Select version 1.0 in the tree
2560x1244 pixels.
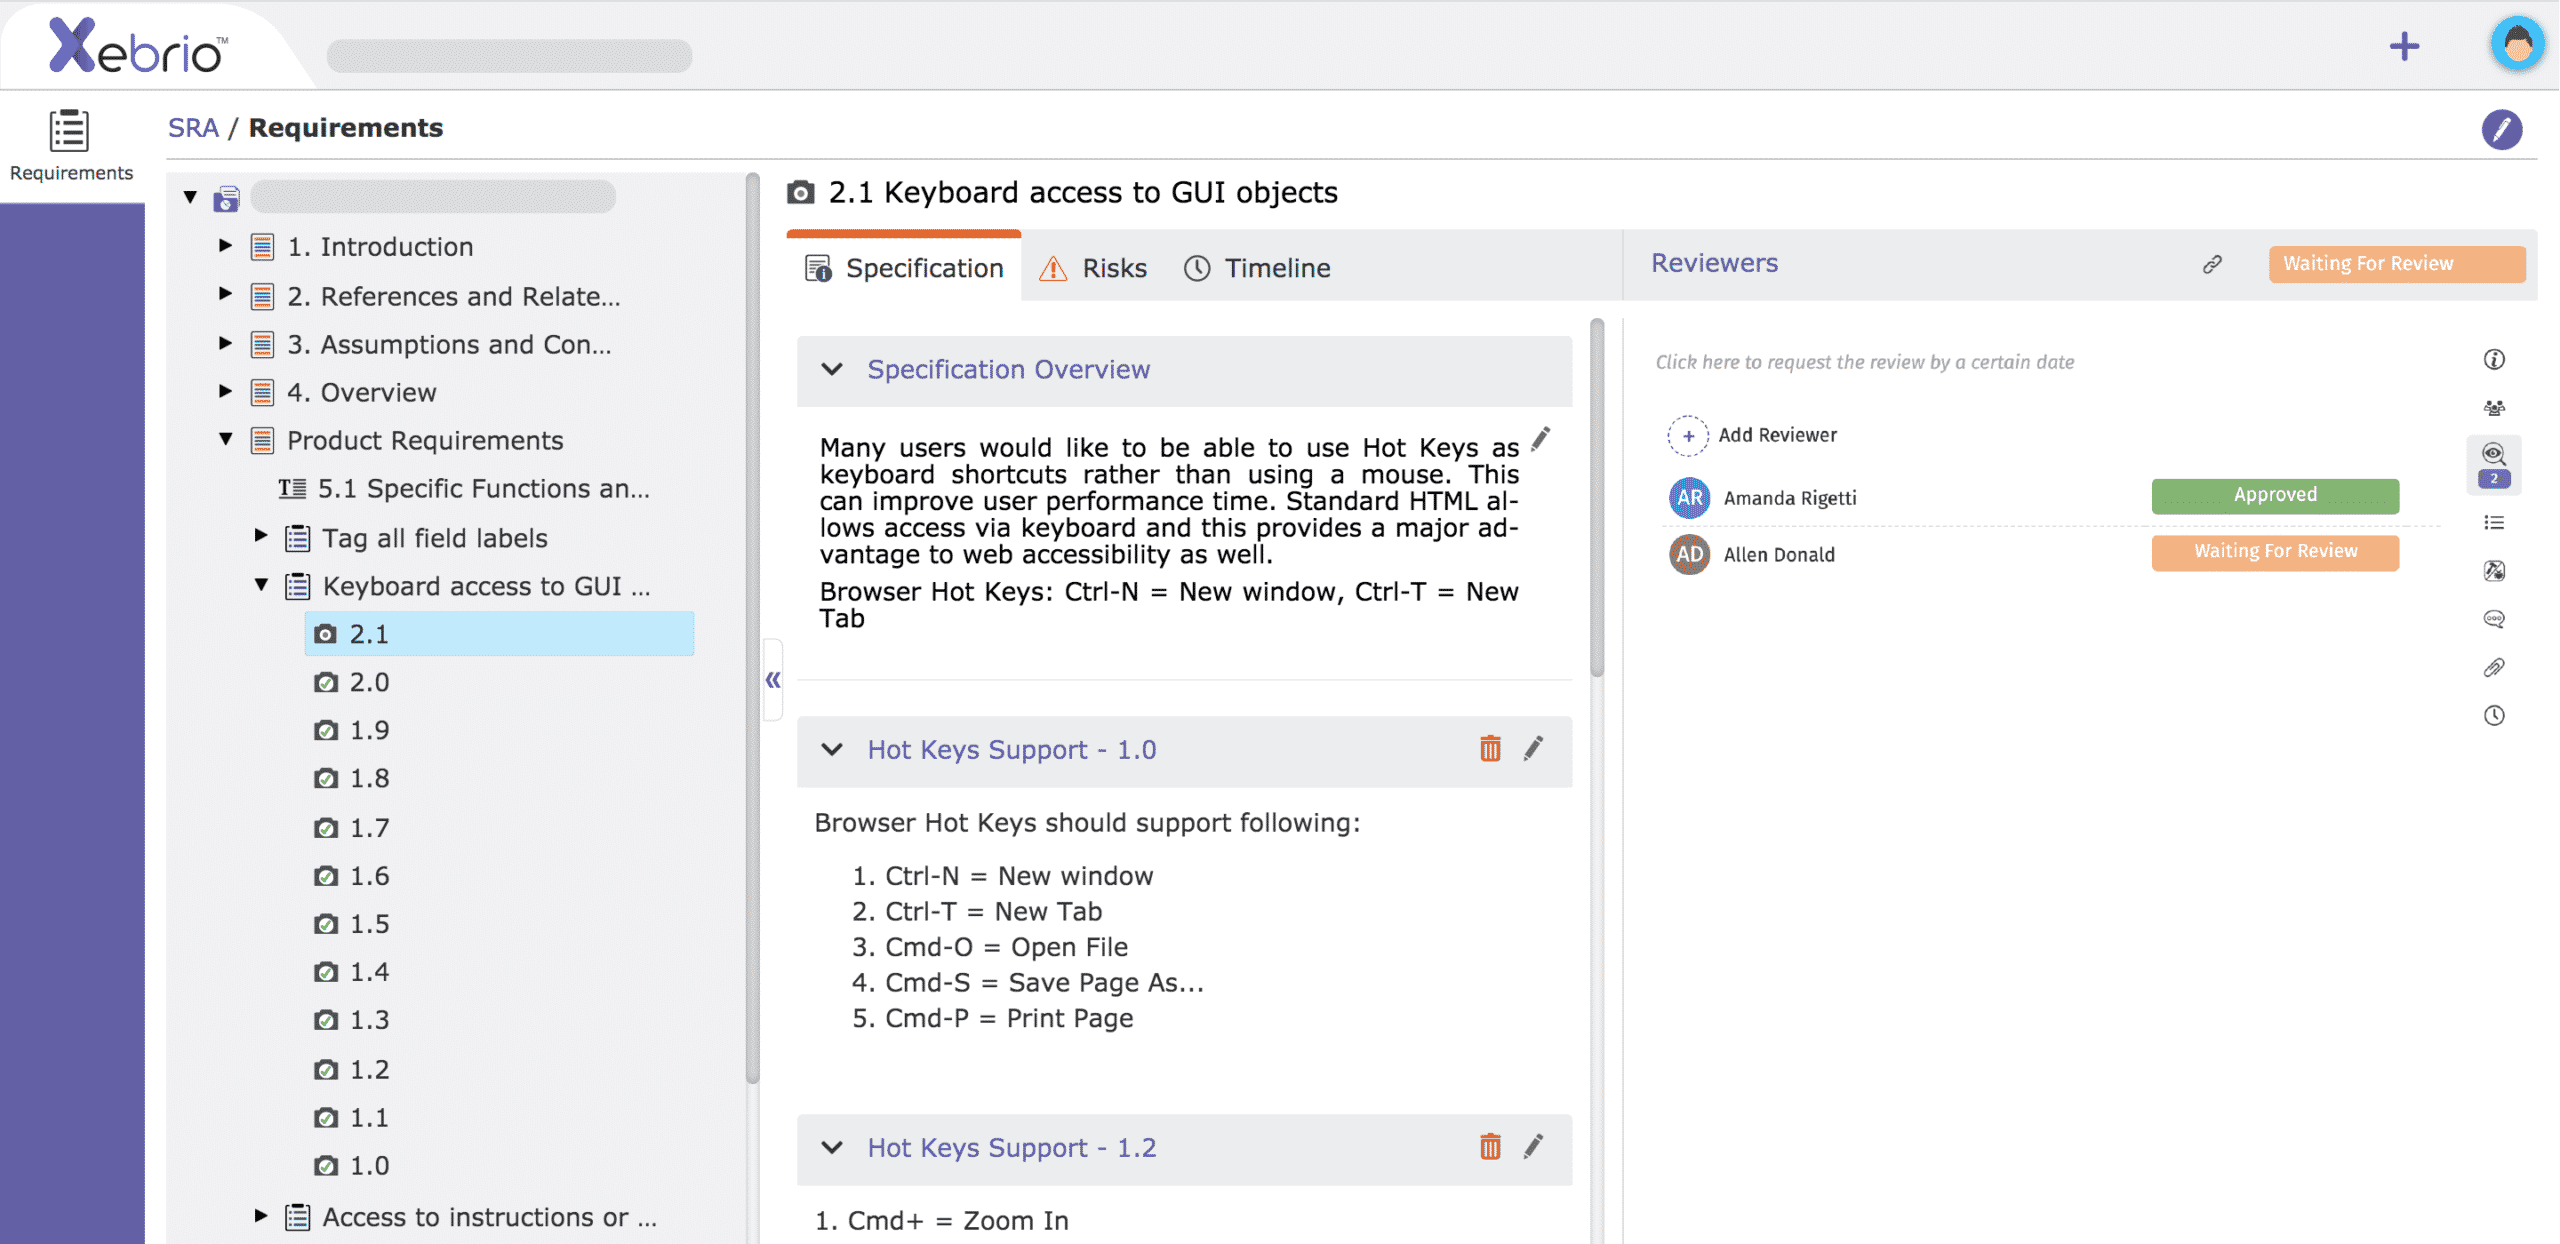[x=352, y=1166]
